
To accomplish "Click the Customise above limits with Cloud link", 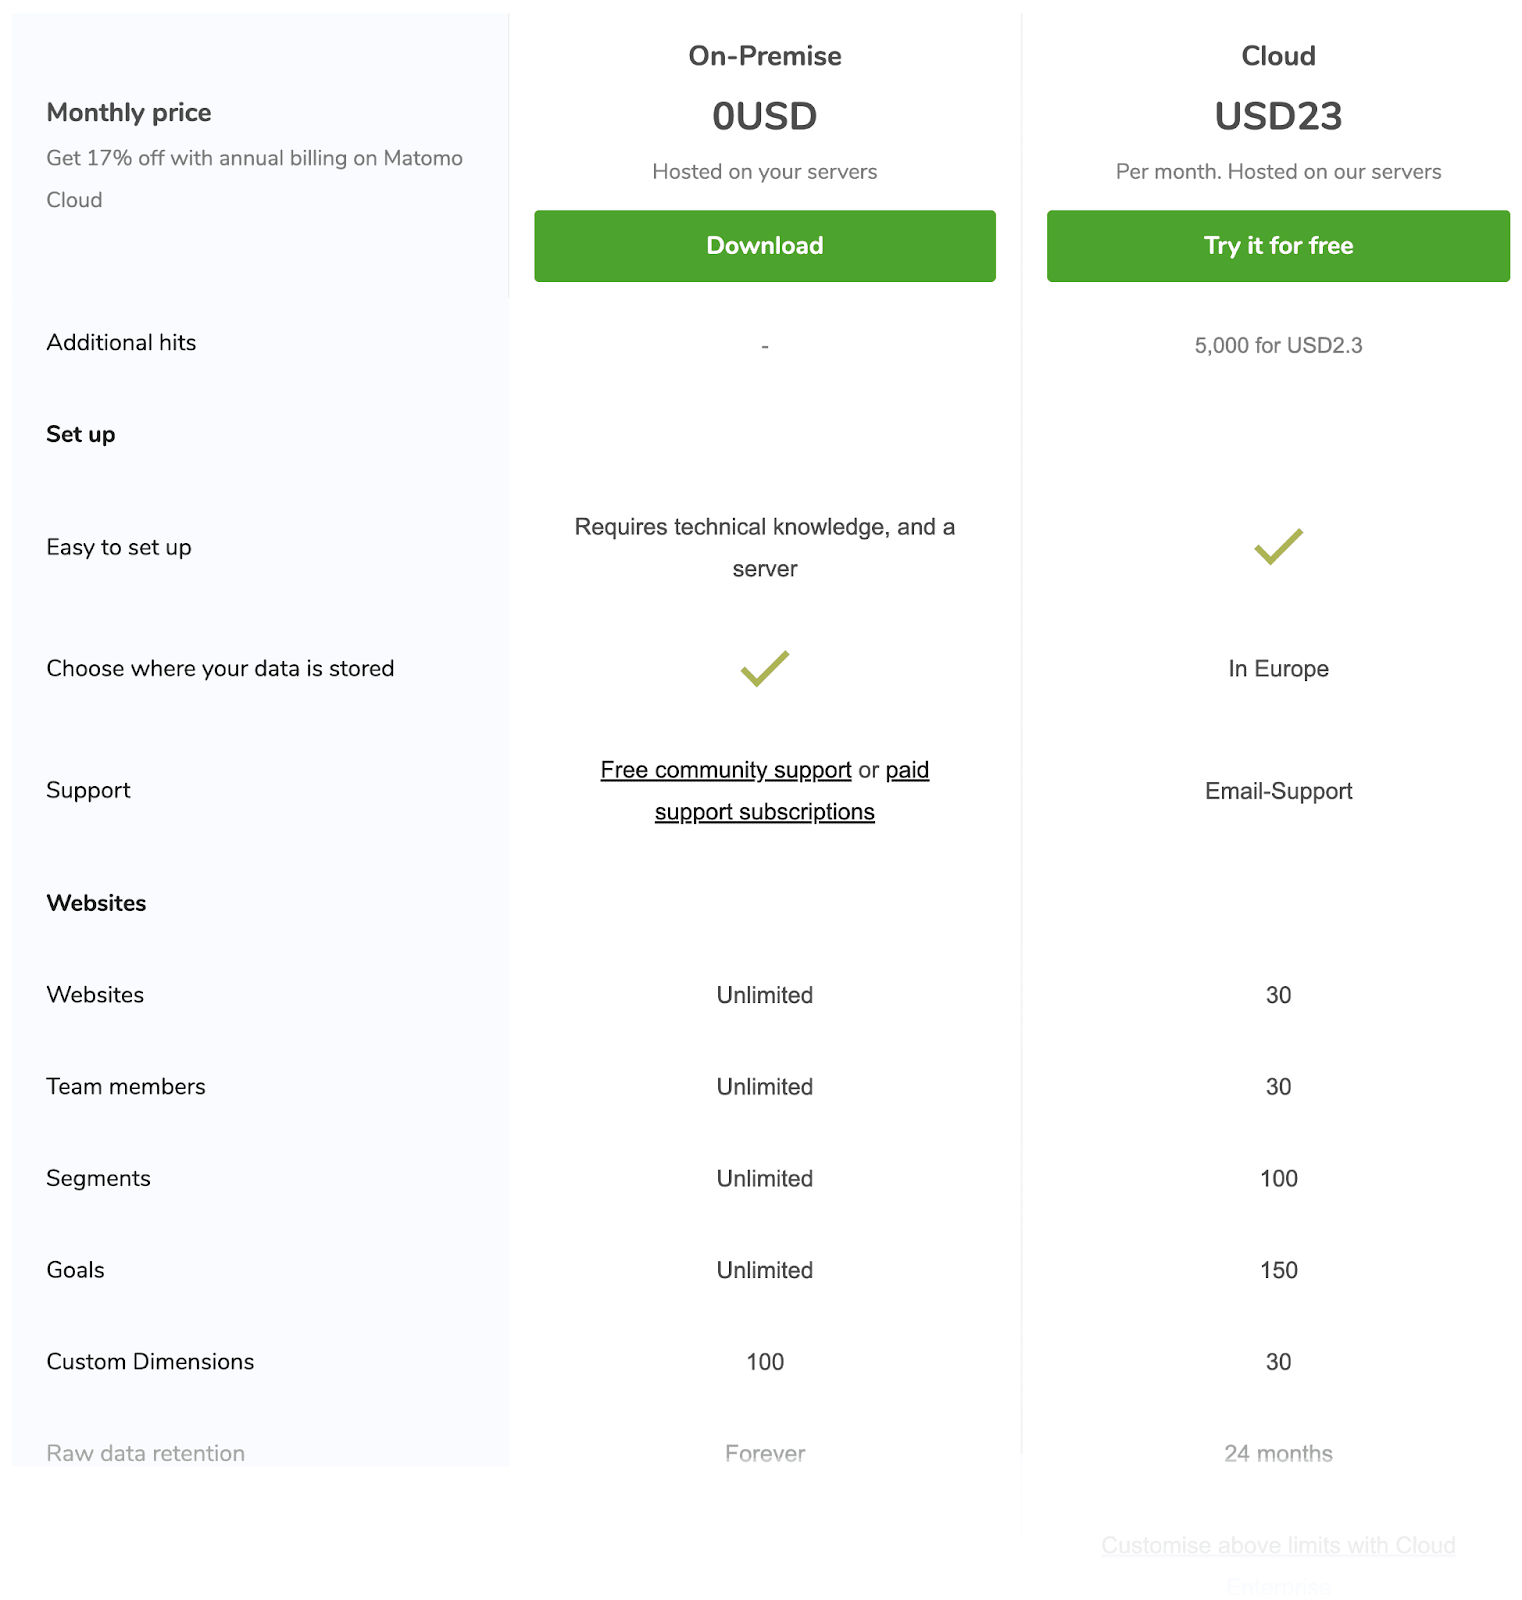I will click(x=1278, y=1546).
